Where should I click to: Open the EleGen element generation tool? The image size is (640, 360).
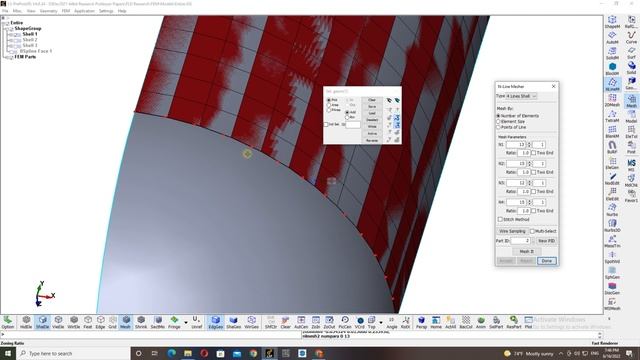point(612,163)
